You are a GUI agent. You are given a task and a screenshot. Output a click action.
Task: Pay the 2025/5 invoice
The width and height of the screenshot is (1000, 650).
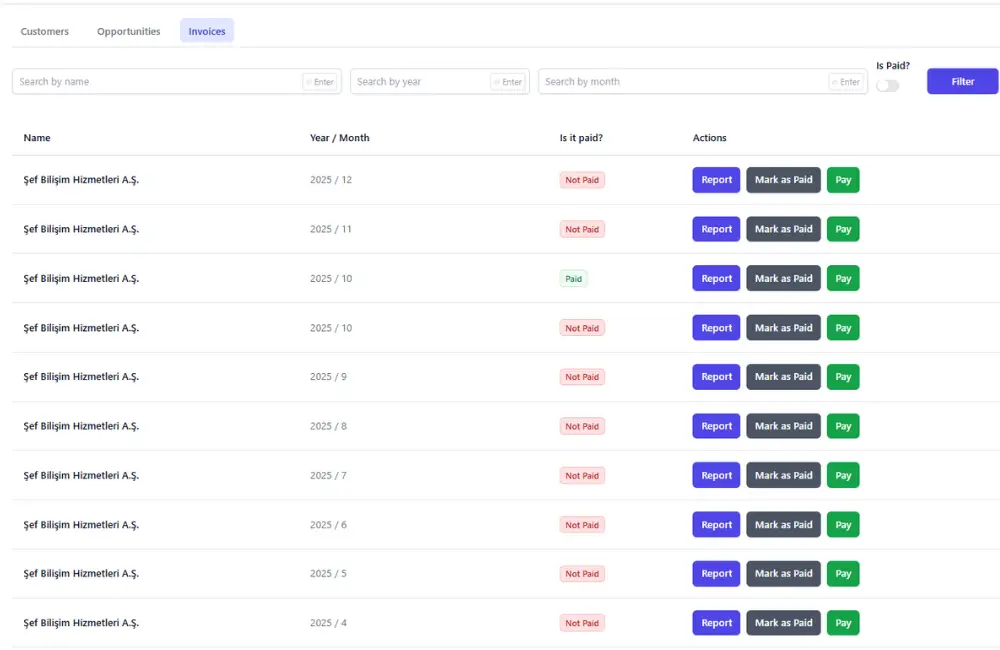(843, 573)
